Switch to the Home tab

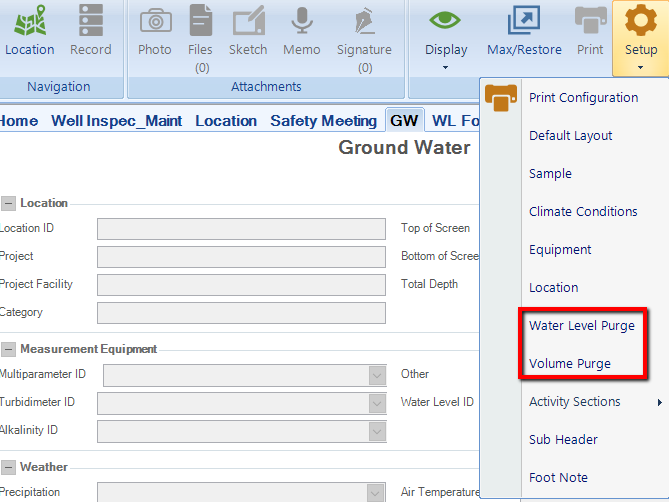point(19,121)
